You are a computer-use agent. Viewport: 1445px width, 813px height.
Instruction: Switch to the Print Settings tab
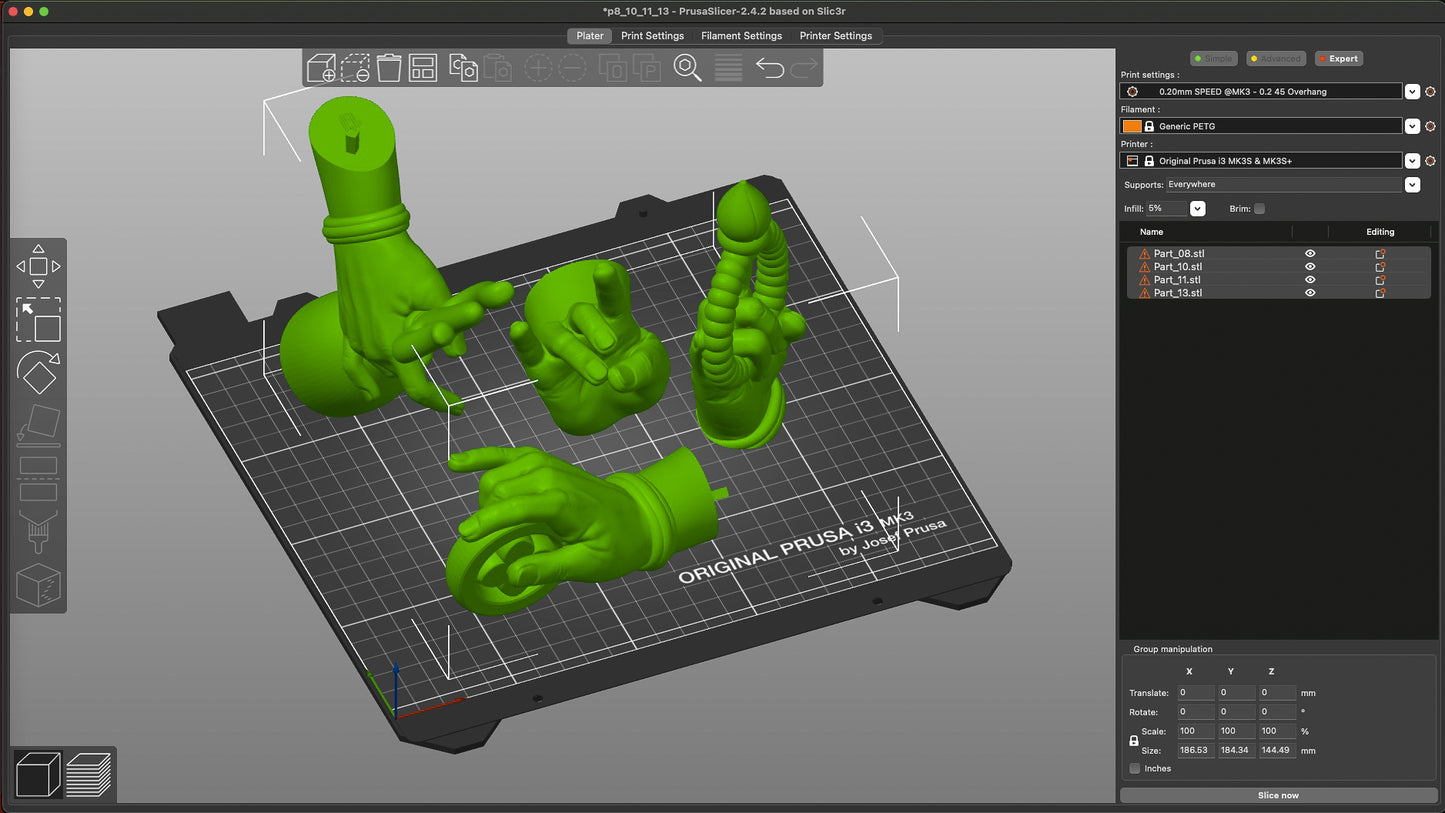(652, 36)
